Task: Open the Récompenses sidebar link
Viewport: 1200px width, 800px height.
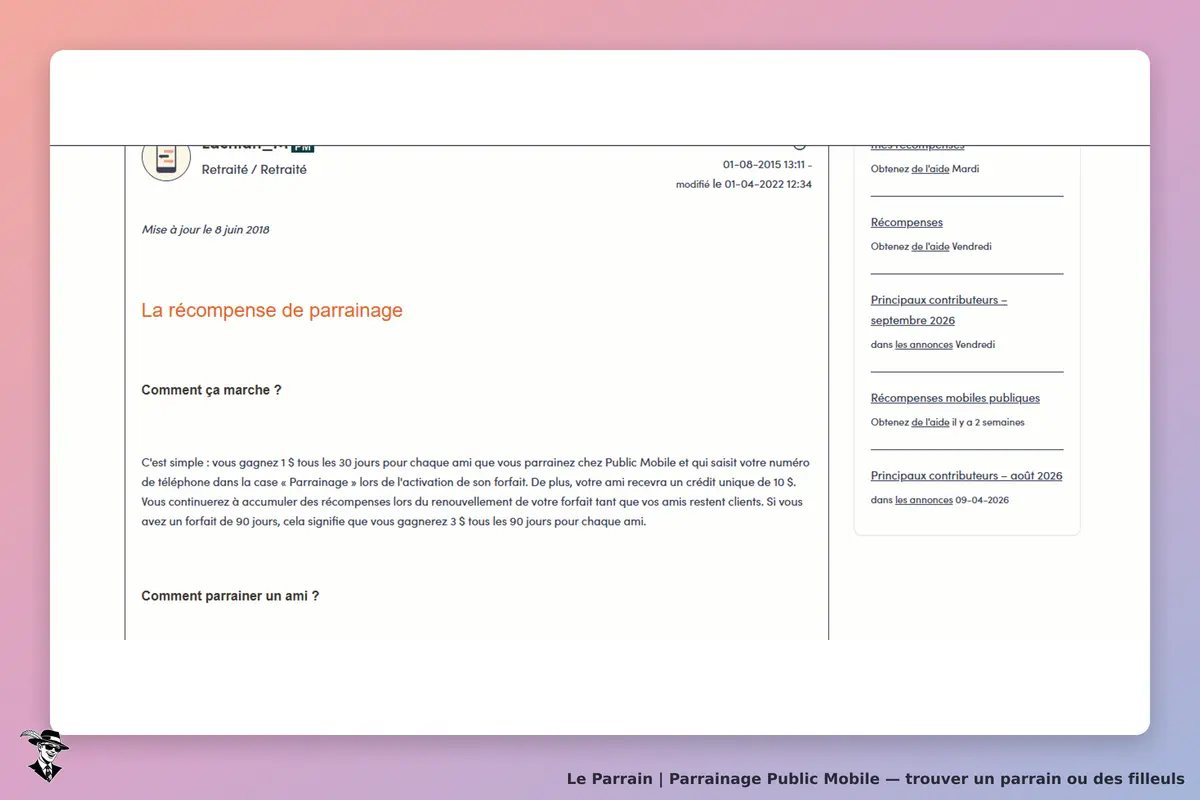Action: (x=906, y=222)
